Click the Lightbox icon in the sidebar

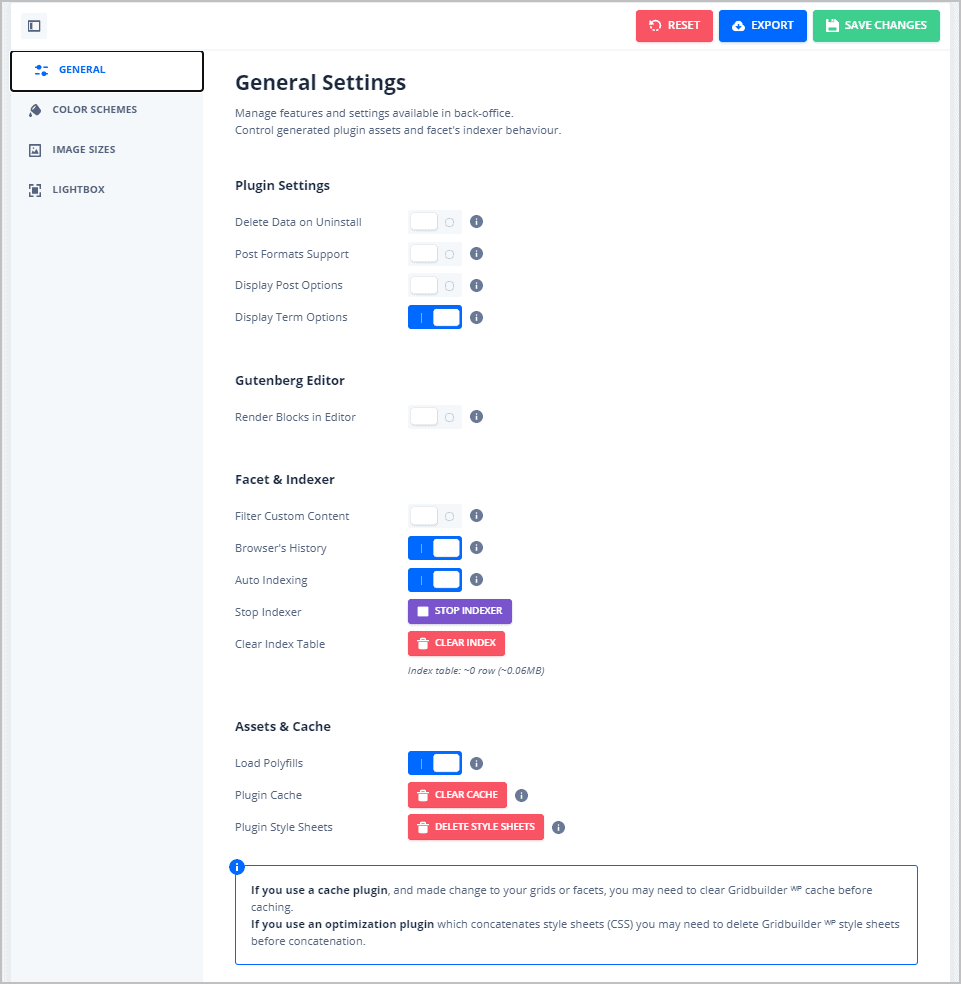[x=35, y=189]
